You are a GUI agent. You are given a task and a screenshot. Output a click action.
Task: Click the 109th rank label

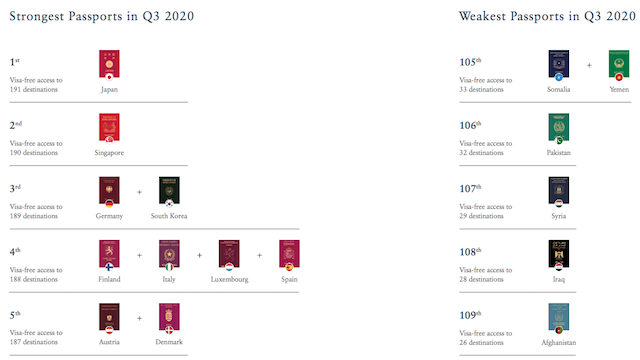click(470, 315)
